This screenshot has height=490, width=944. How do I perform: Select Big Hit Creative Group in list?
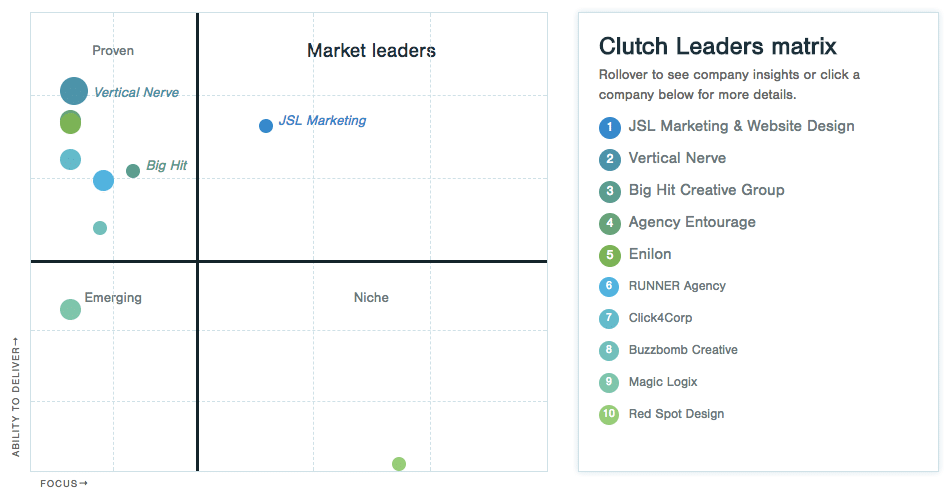tap(707, 190)
